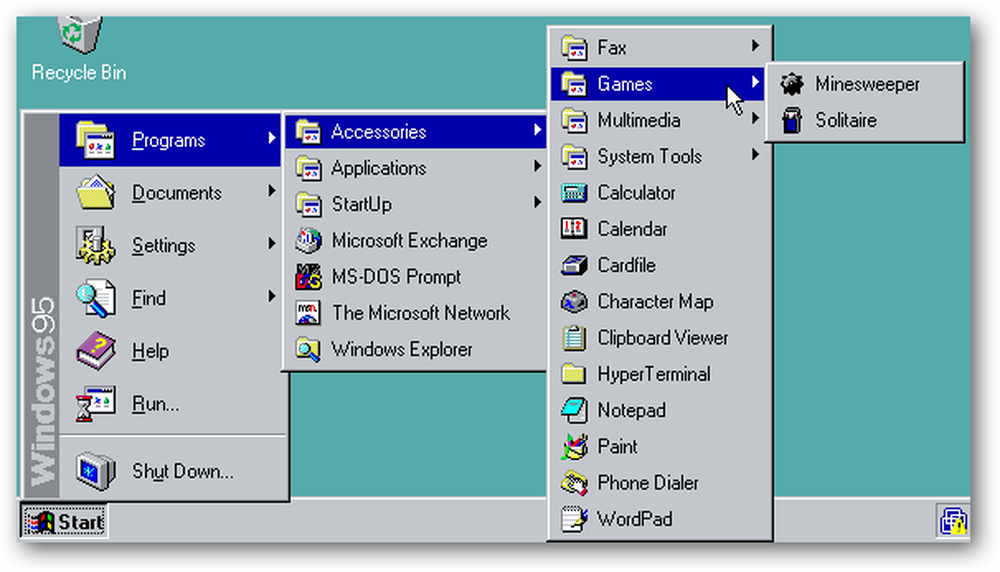
Task: Click the Start button
Action: click(x=64, y=522)
